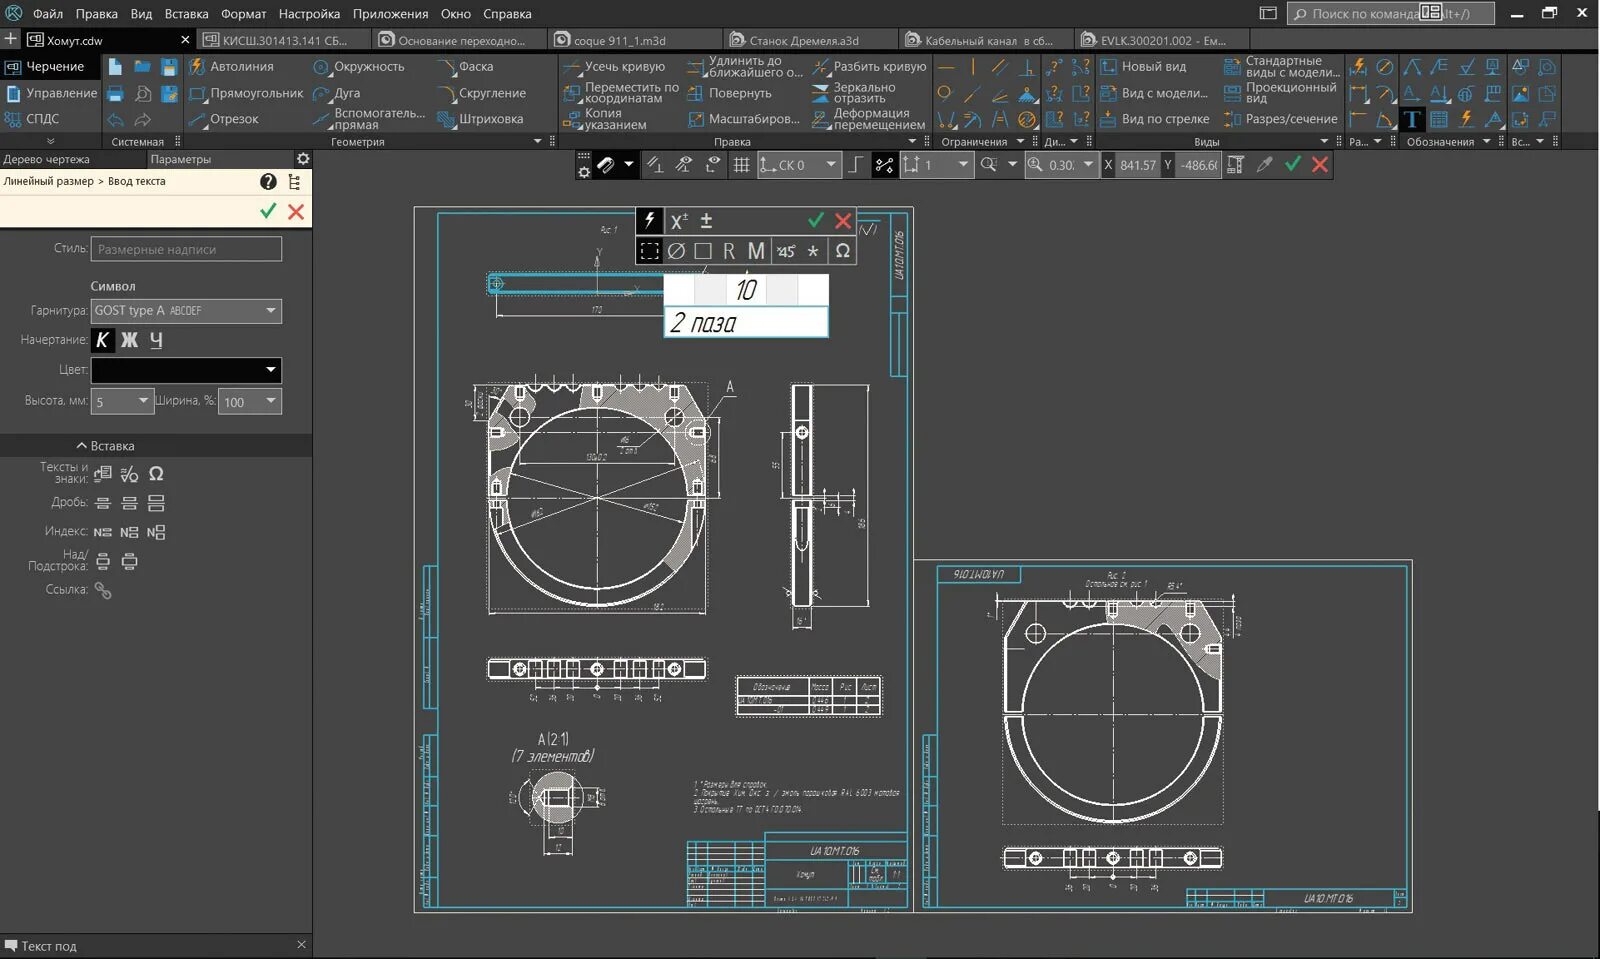Open the Ширина, % dropdown
Image resolution: width=1600 pixels, height=959 pixels.
click(x=271, y=401)
